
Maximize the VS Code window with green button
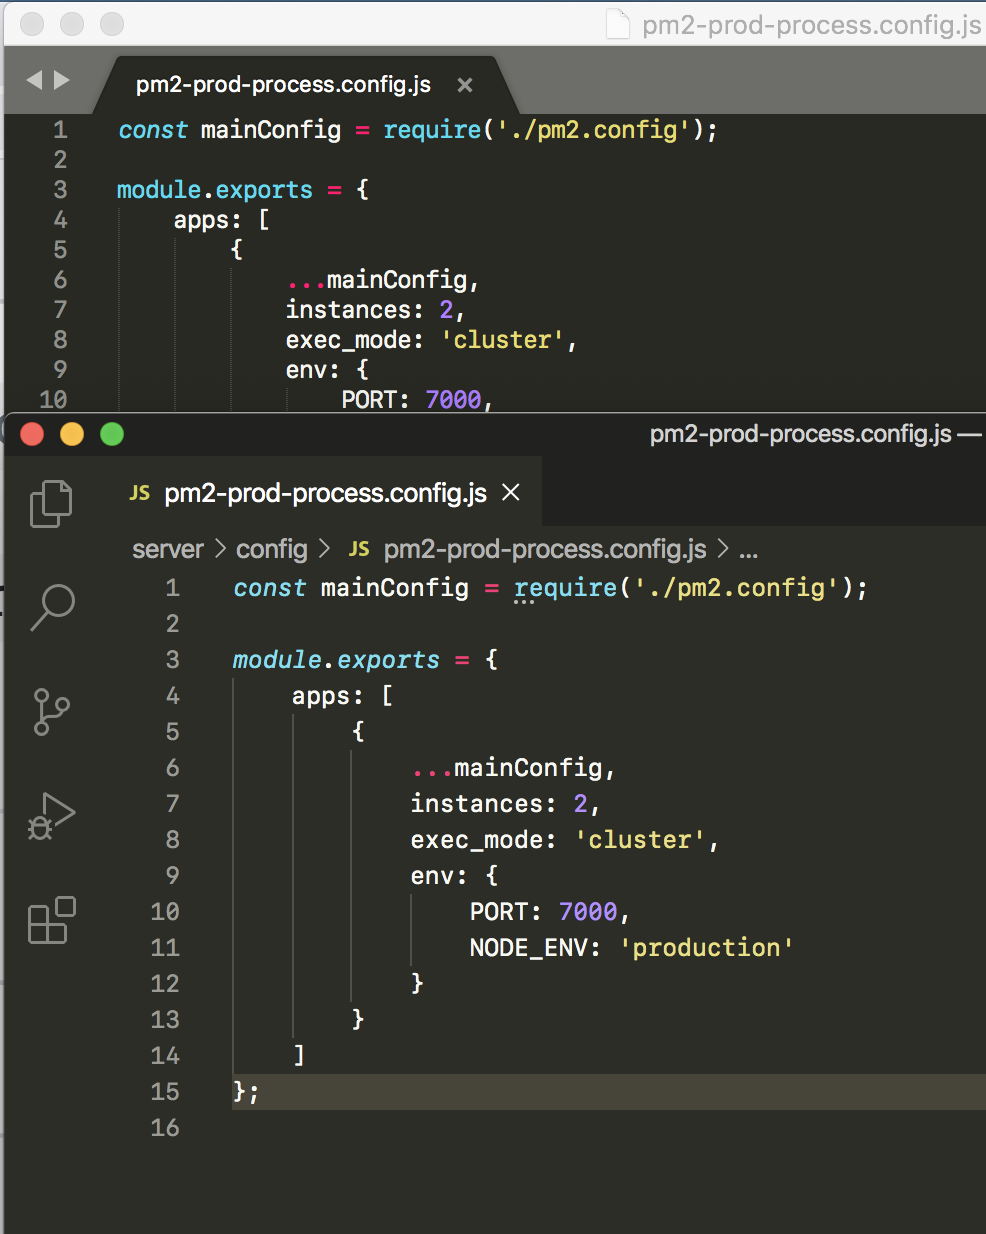[x=112, y=433]
